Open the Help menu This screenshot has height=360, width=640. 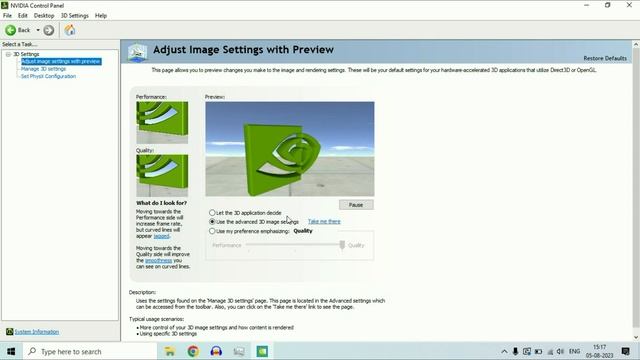(101, 16)
